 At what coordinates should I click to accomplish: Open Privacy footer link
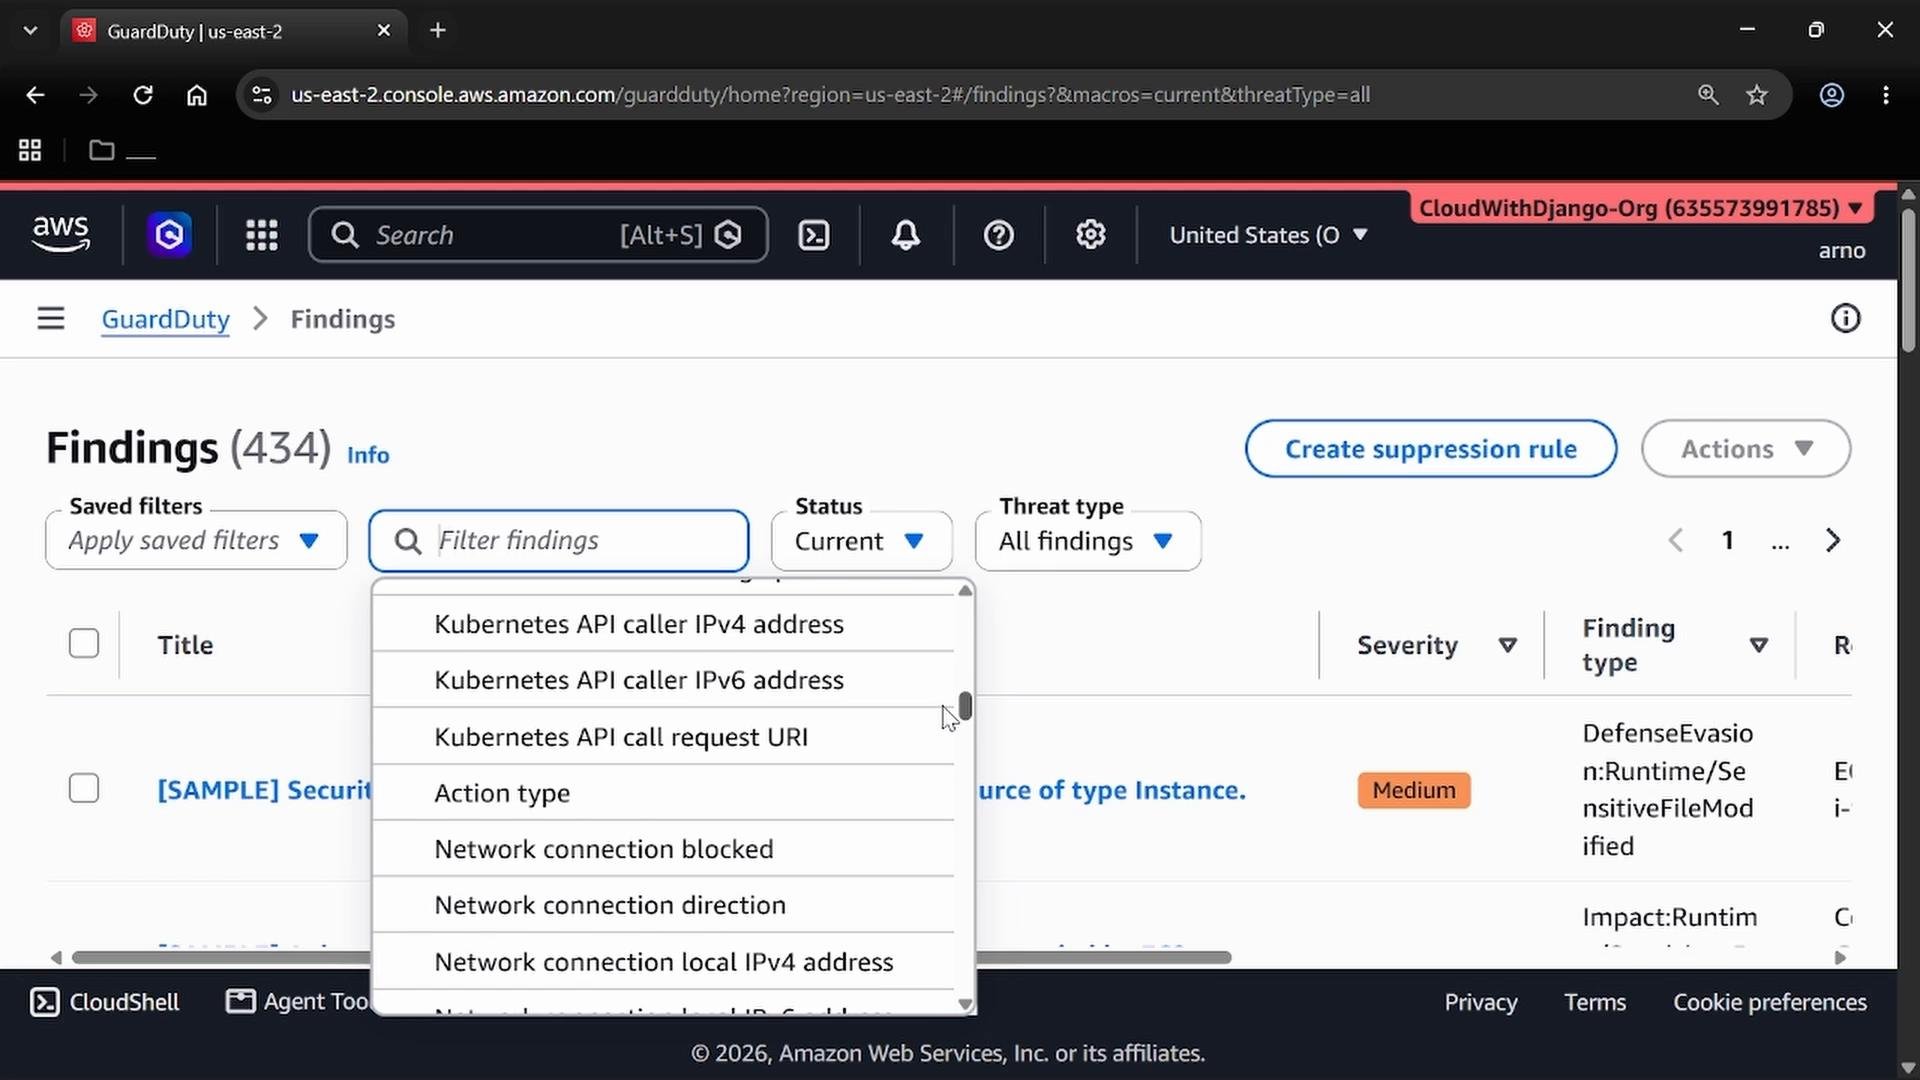[x=1481, y=1002]
